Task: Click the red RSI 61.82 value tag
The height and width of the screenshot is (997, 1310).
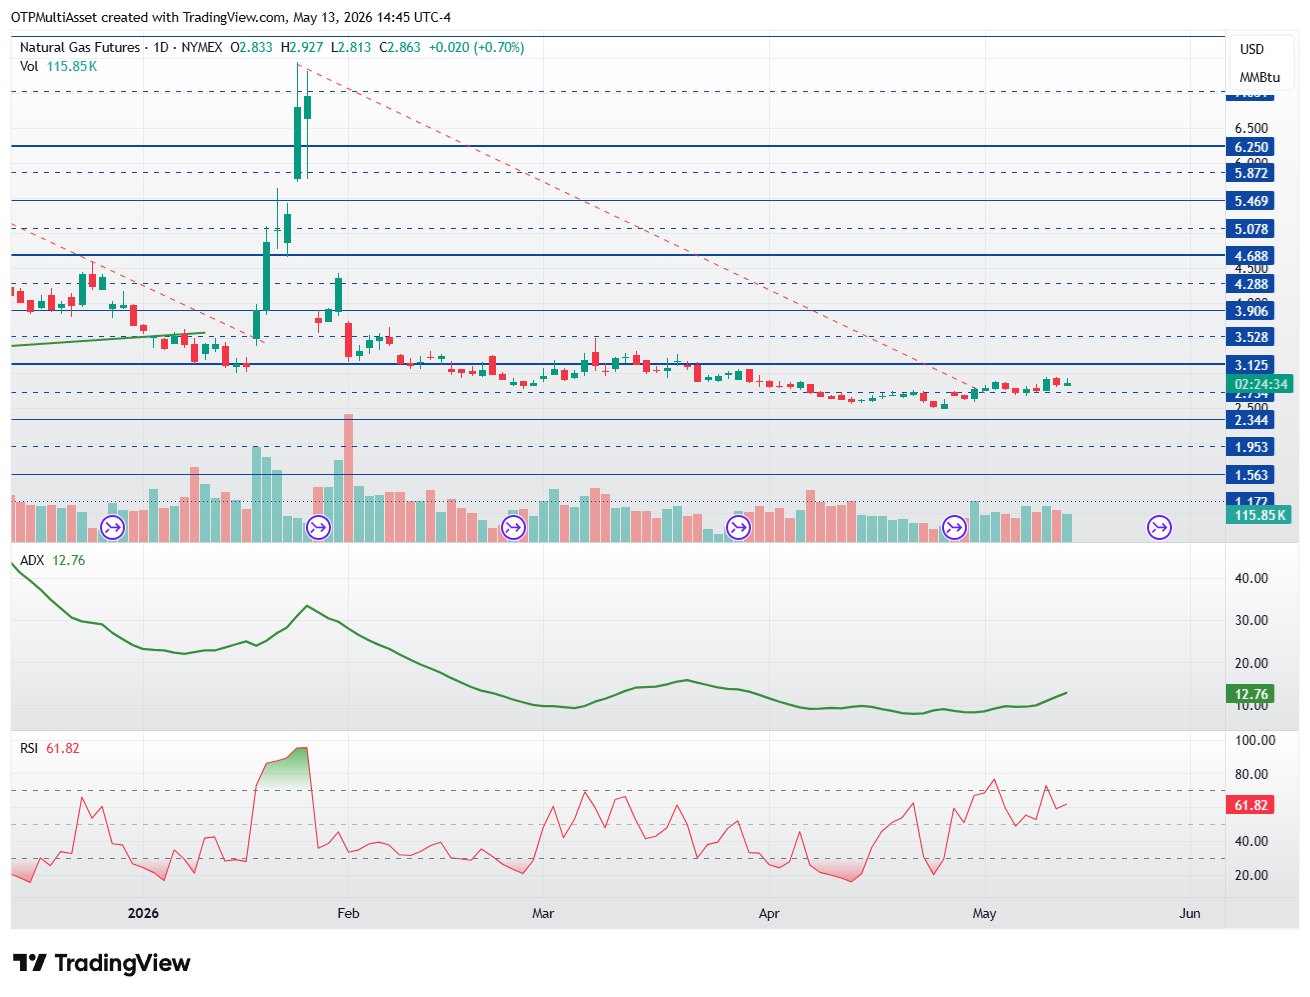Action: click(x=1250, y=805)
